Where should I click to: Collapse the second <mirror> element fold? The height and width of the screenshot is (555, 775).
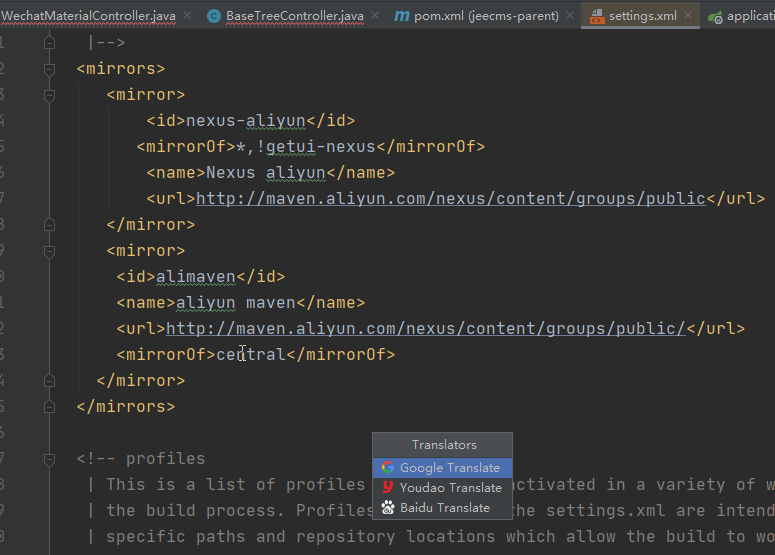(x=49, y=251)
